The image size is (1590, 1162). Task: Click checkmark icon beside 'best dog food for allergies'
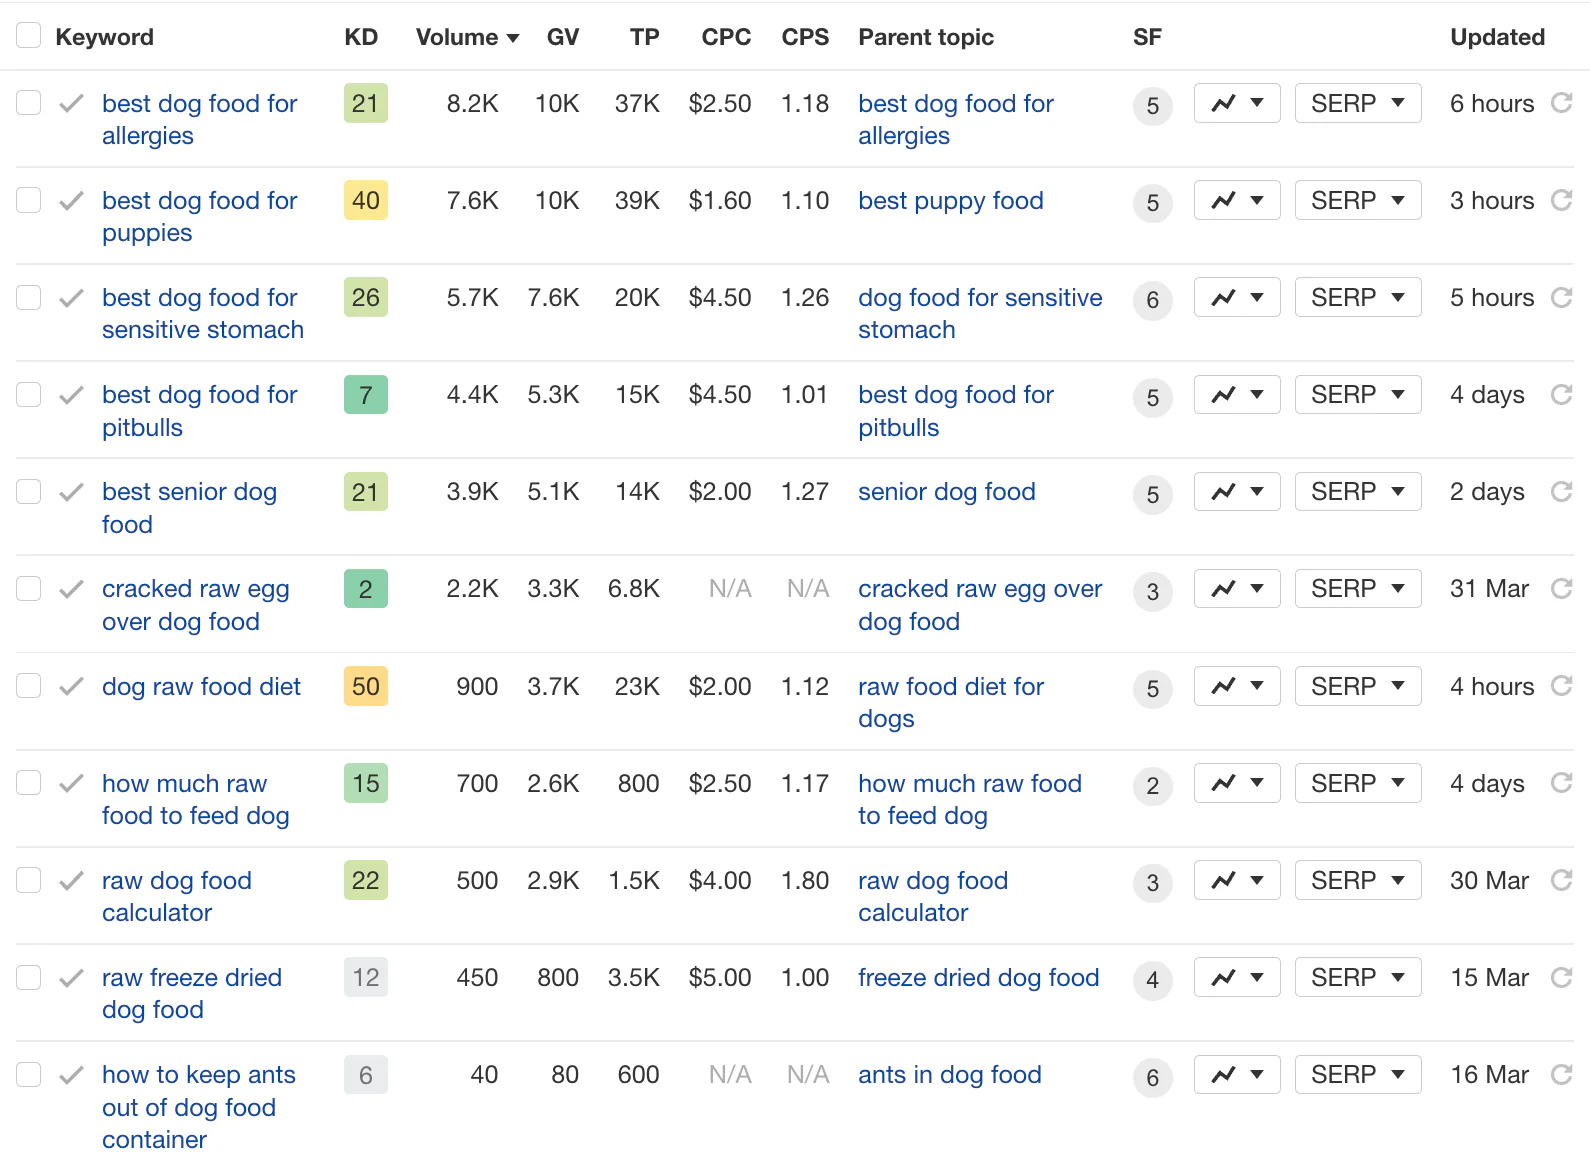pyautogui.click(x=71, y=103)
